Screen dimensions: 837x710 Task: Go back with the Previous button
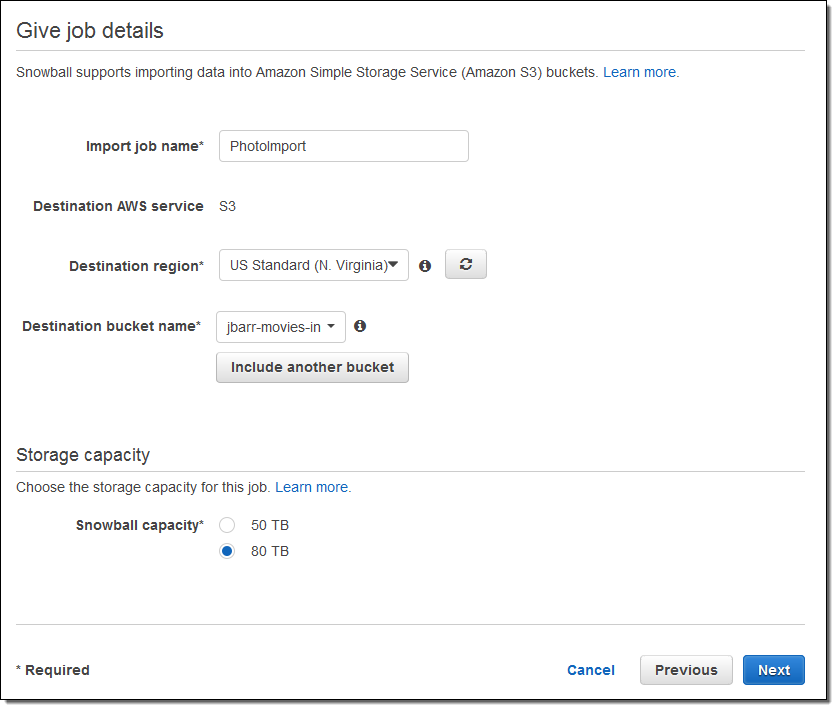(x=686, y=670)
